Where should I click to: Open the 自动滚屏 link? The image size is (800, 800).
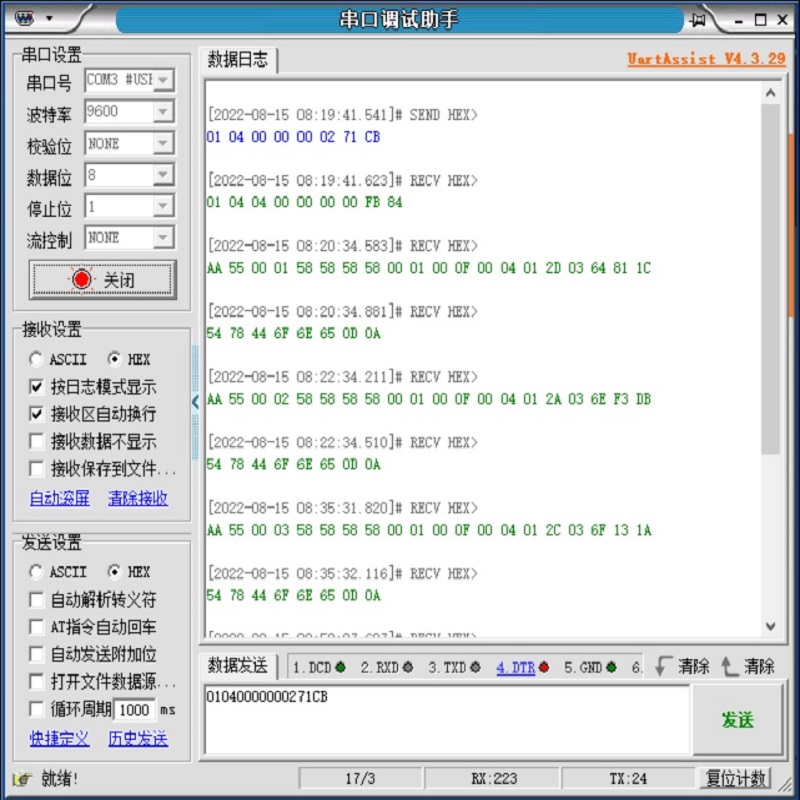tap(60, 498)
